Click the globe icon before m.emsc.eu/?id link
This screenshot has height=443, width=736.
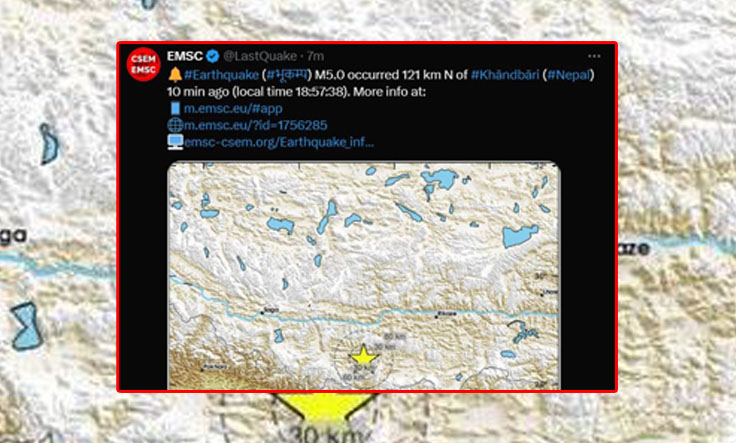(x=175, y=125)
